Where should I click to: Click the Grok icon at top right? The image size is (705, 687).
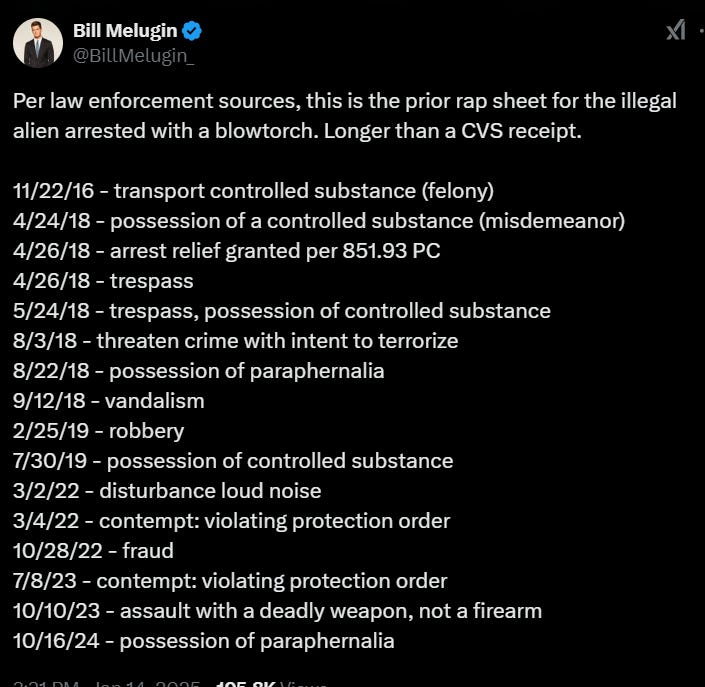click(x=676, y=30)
